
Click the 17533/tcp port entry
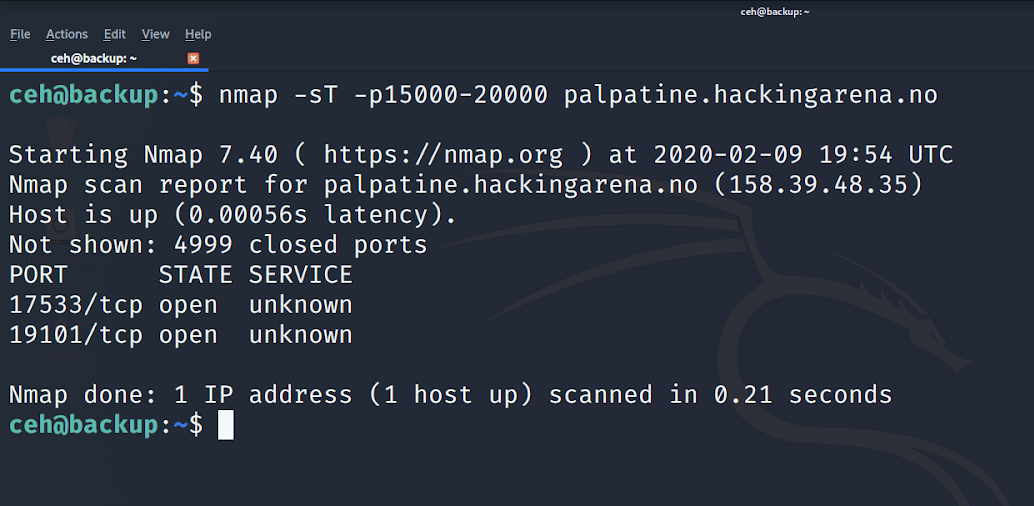pyautogui.click(x=76, y=305)
